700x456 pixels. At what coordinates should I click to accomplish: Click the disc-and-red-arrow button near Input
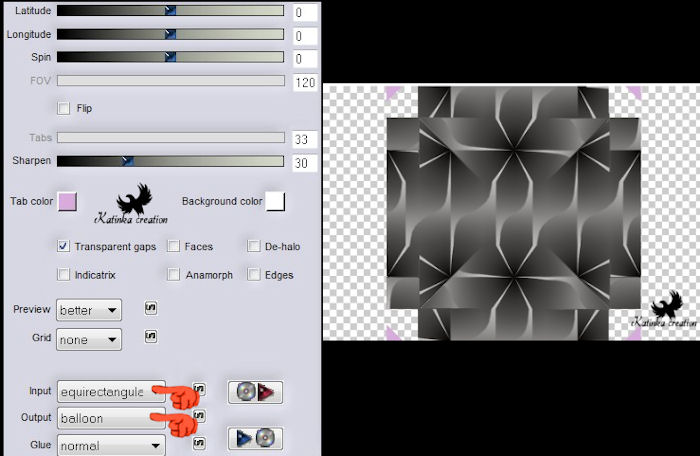(x=255, y=391)
